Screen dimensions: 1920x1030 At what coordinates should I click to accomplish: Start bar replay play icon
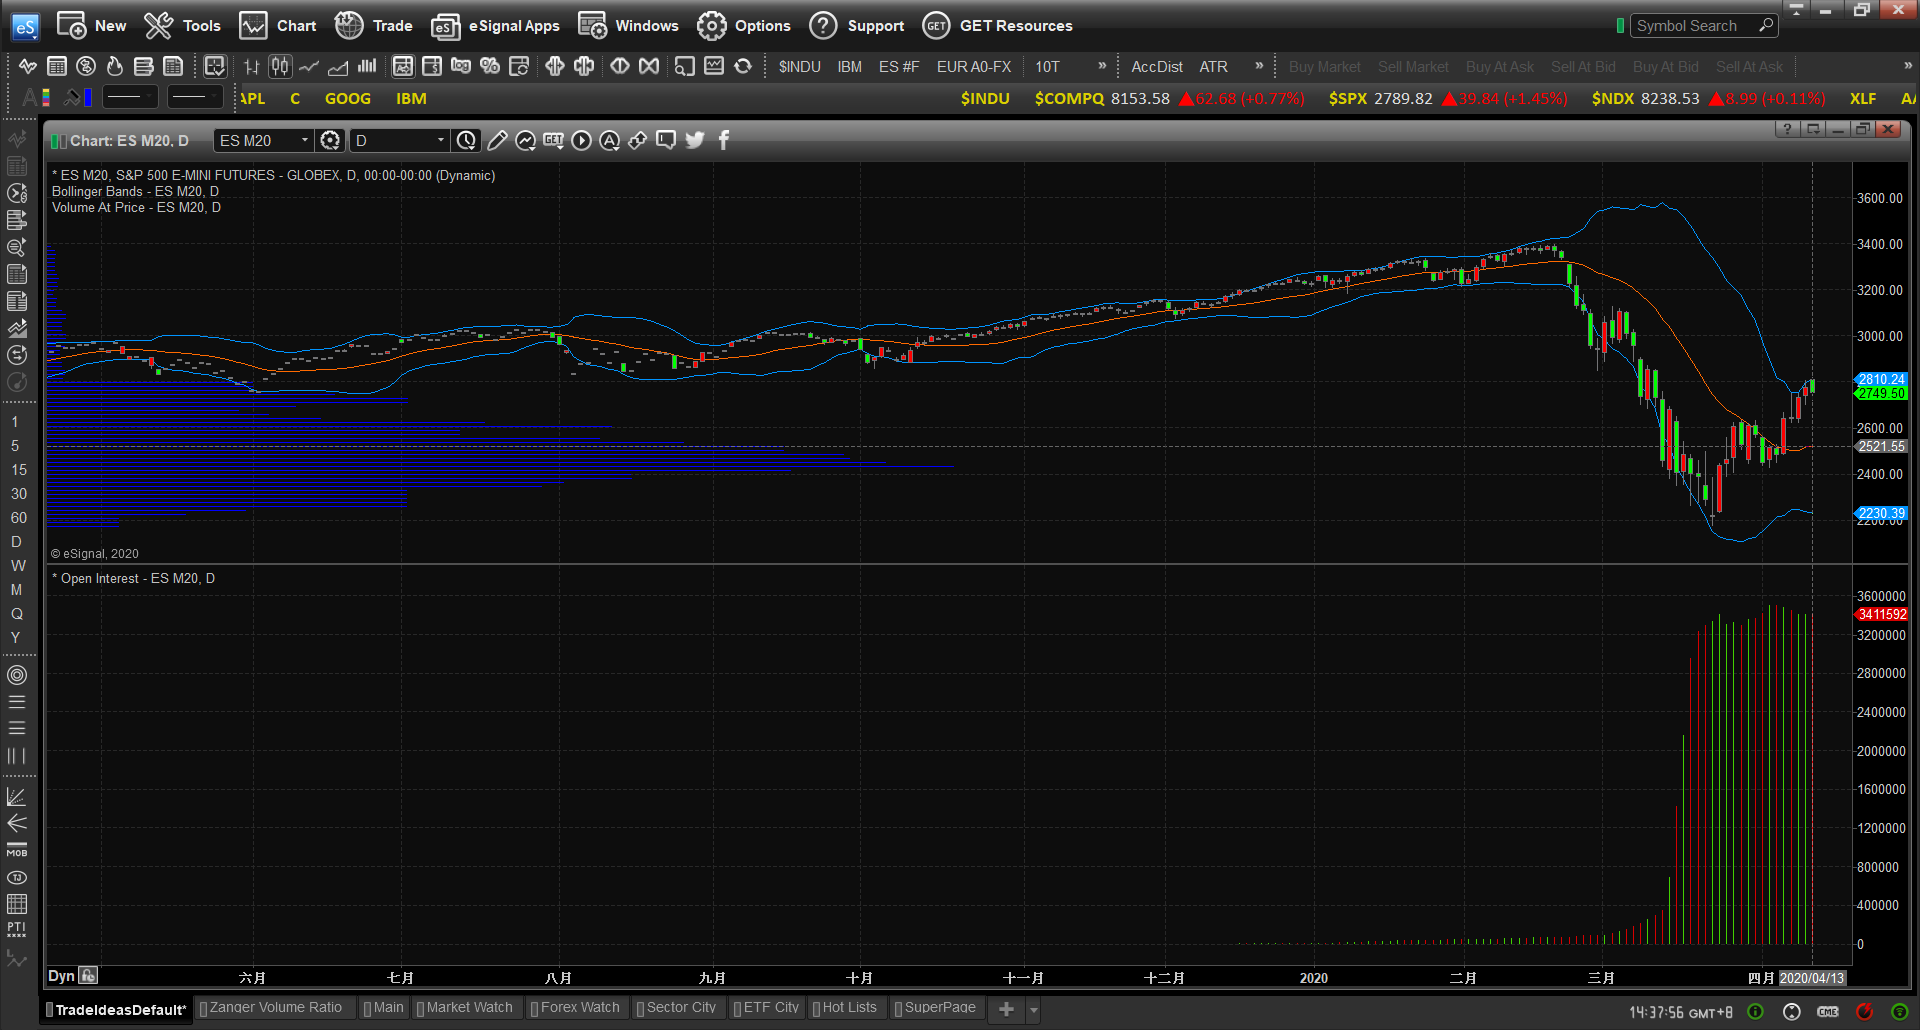581,140
